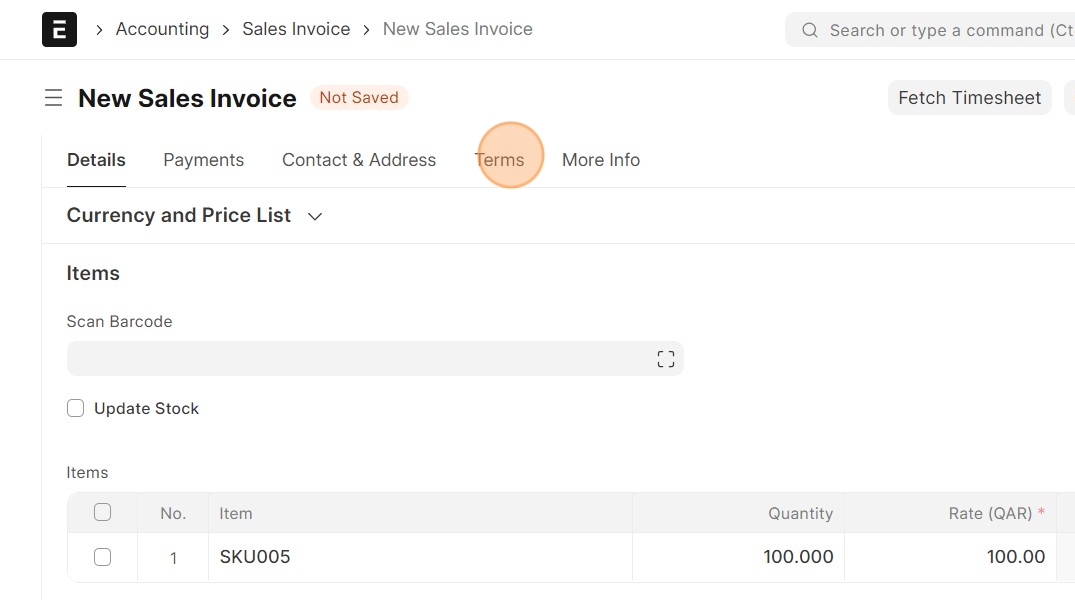Screen dimensions: 1075x600
Task: Click the search magnifier icon
Action: pyautogui.click(x=810, y=30)
